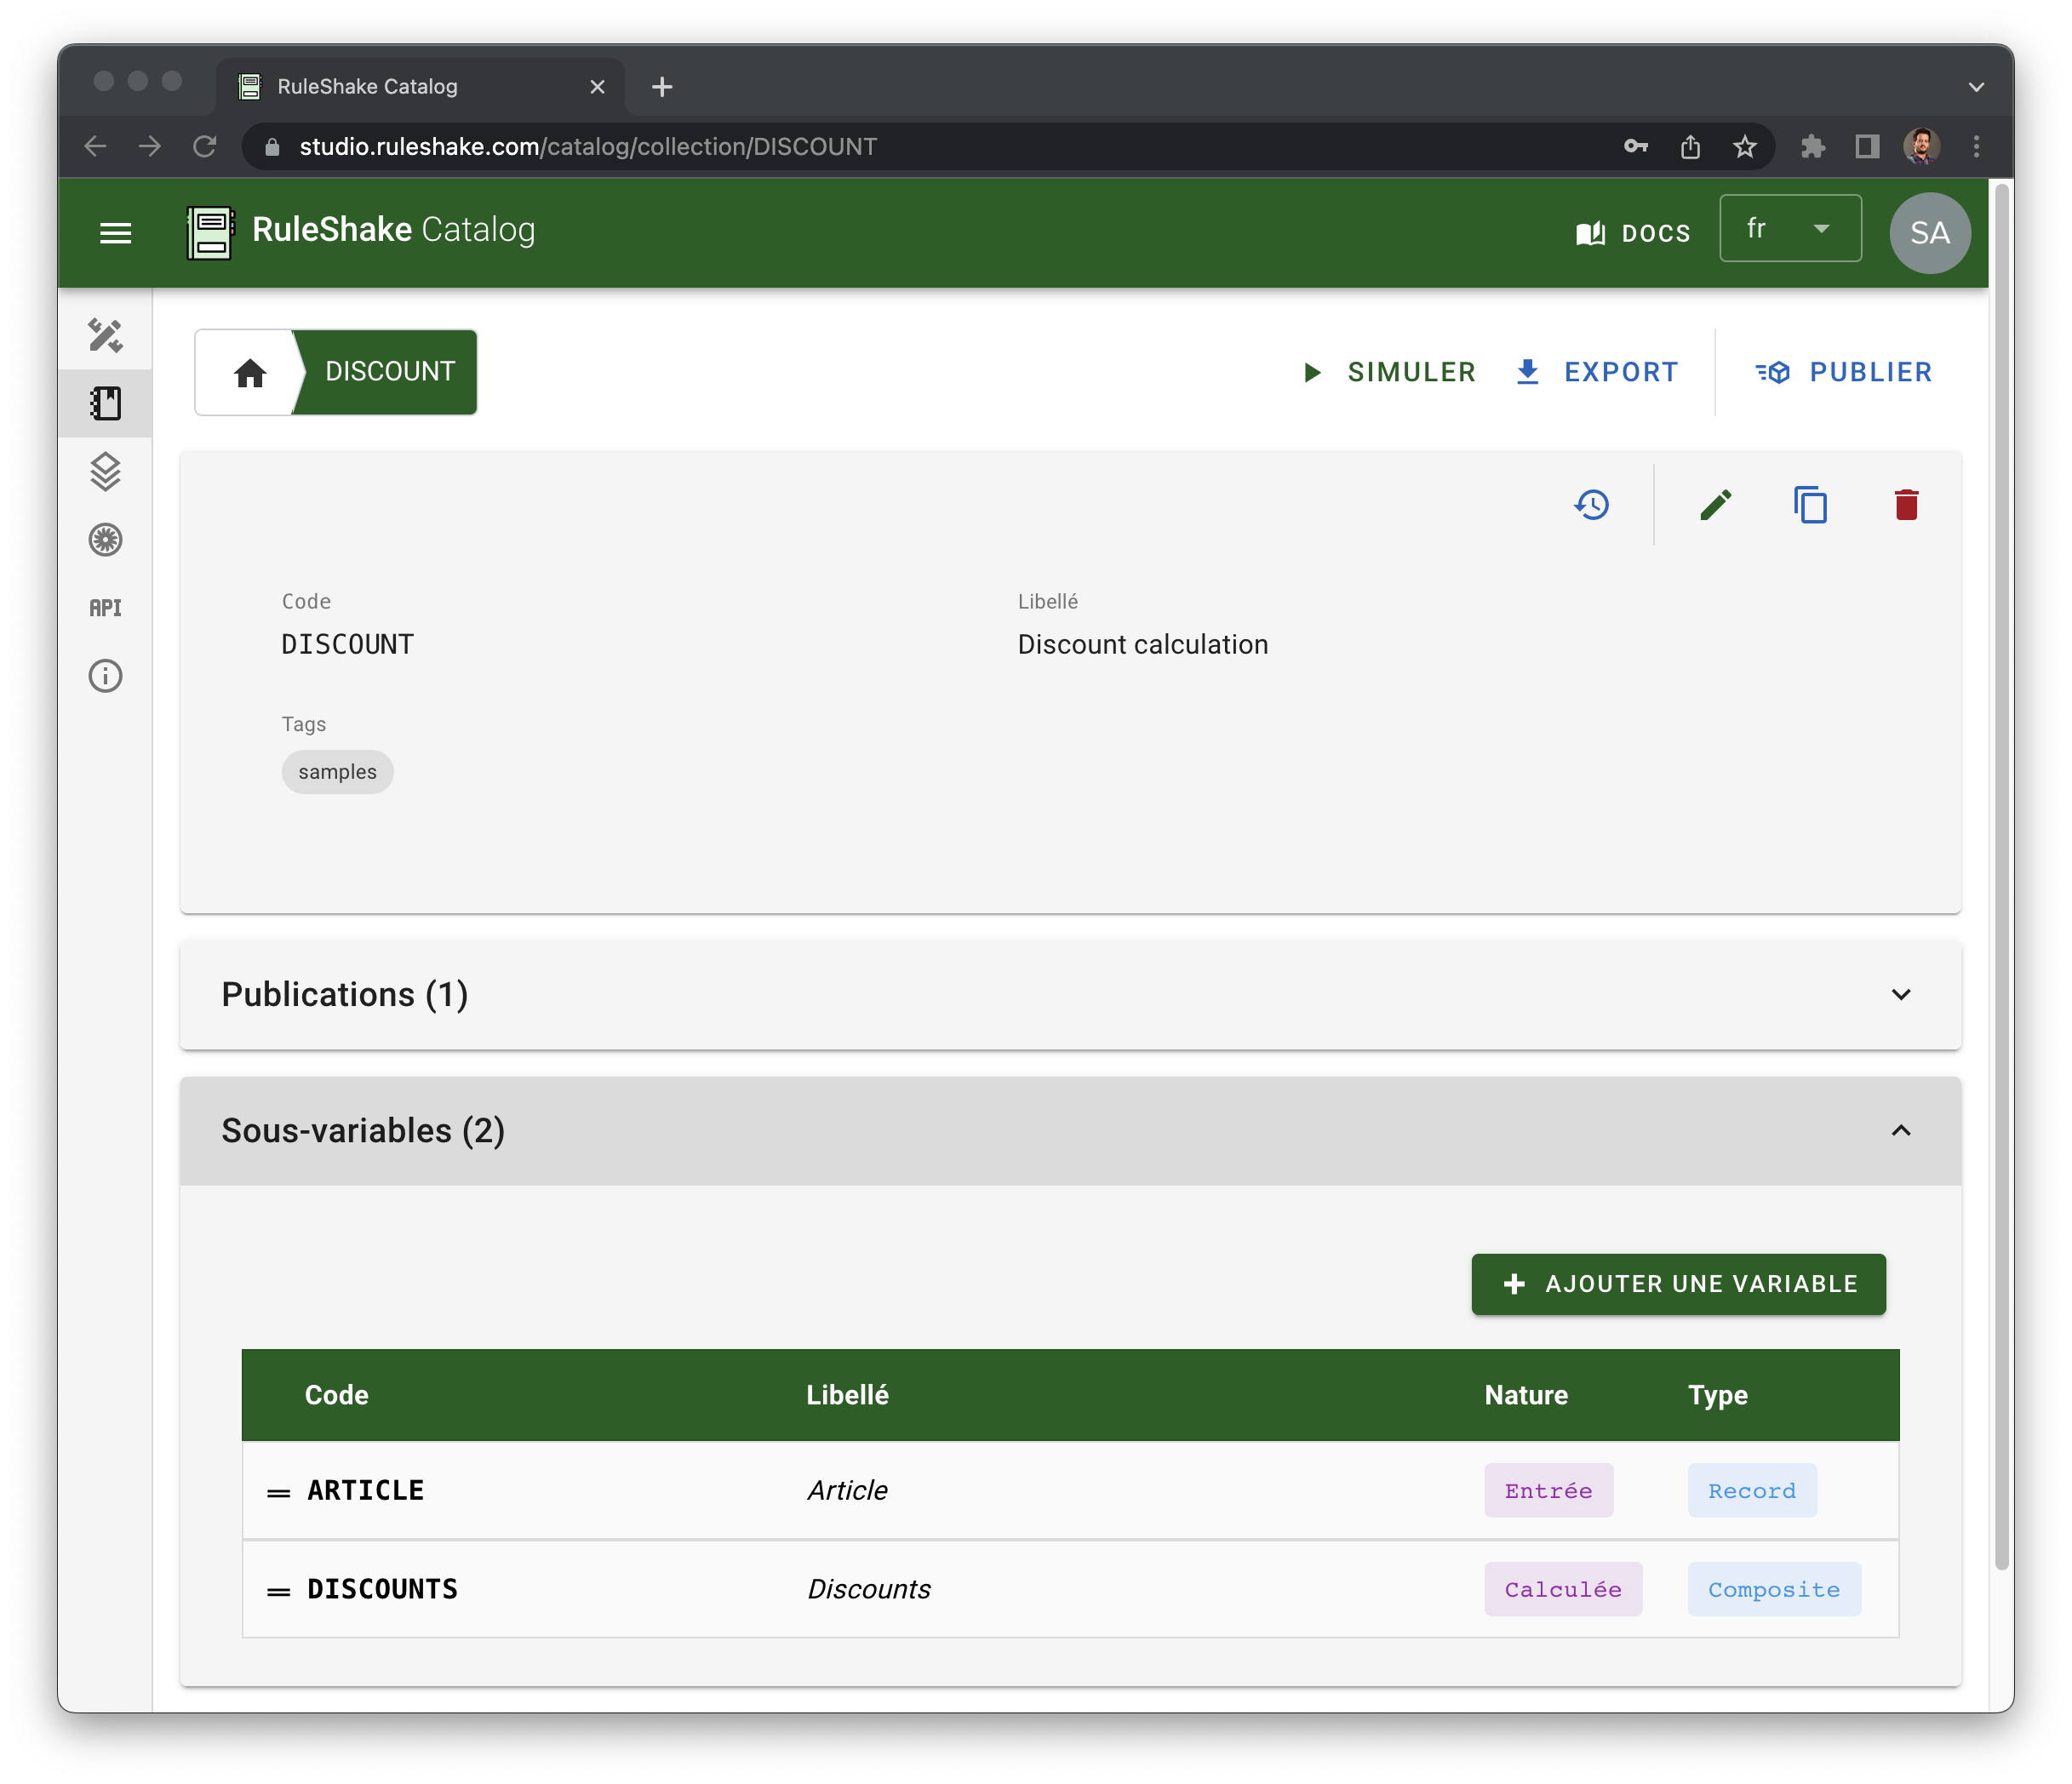The image size is (2072, 1784).
Task: Duplicate the collection with the copy icon
Action: click(x=1810, y=505)
